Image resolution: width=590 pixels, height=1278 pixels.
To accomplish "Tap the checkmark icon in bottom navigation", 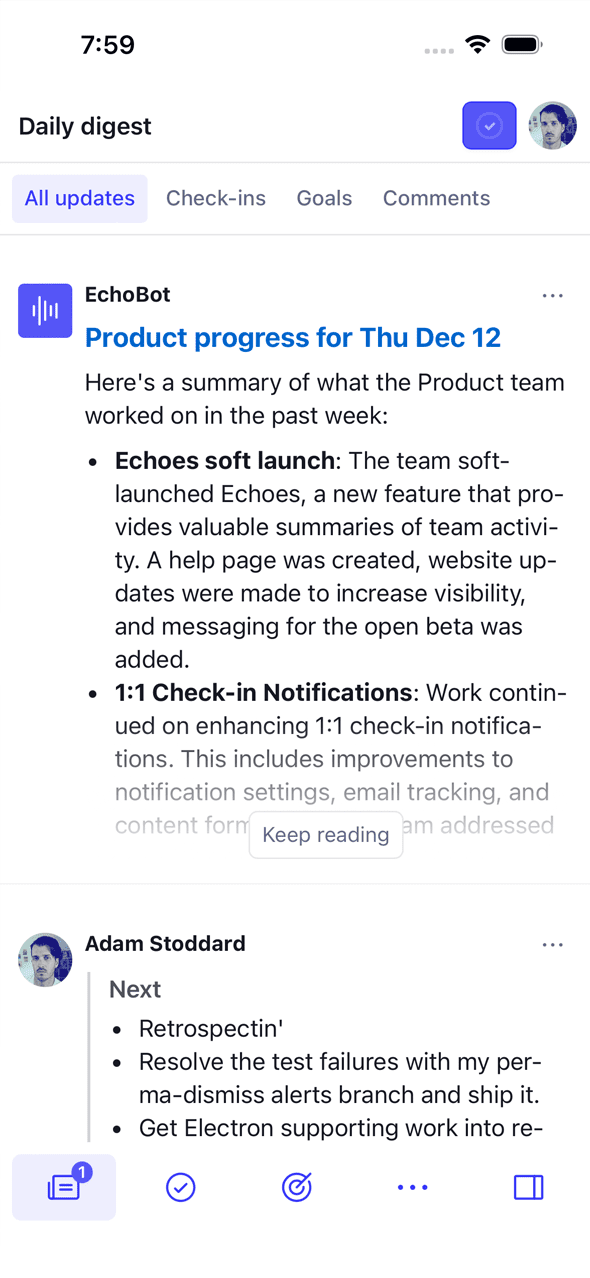I will point(180,1187).
